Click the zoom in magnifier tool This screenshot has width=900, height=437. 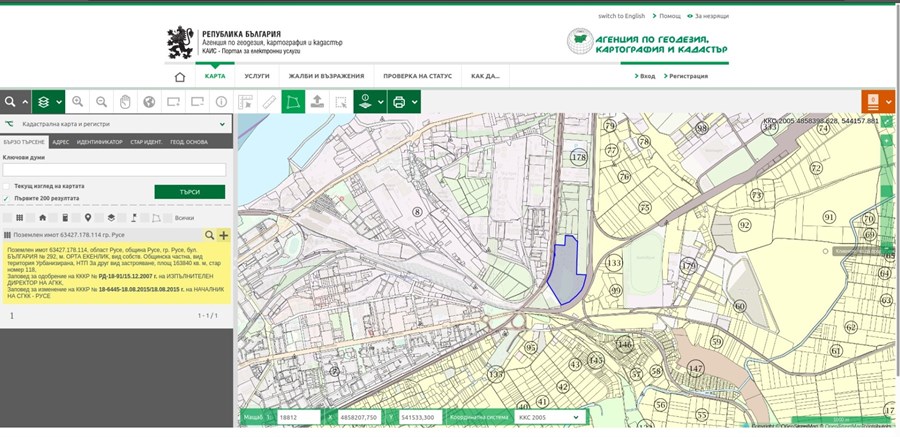click(x=78, y=102)
